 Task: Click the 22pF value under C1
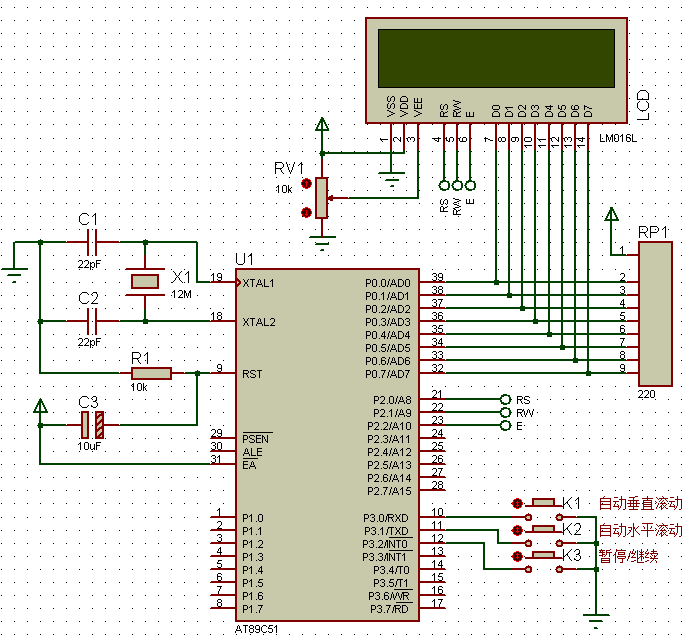click(x=89, y=264)
